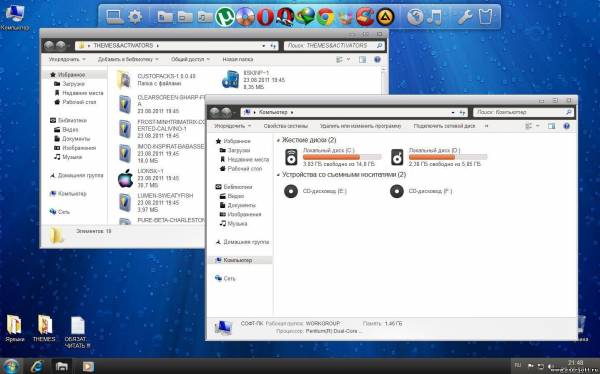The image size is (600, 374).
Task: Open the ОБЯЗАТ. ЧИТАТЬ desktop file
Action: [77, 332]
